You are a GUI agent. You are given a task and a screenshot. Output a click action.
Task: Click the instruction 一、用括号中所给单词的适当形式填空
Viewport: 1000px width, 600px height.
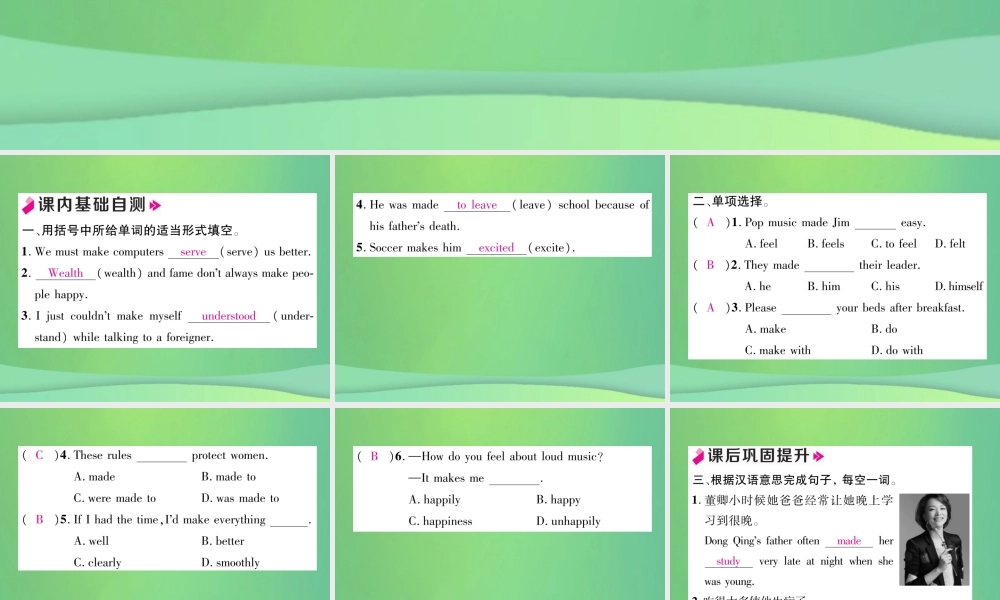pyautogui.click(x=131, y=231)
